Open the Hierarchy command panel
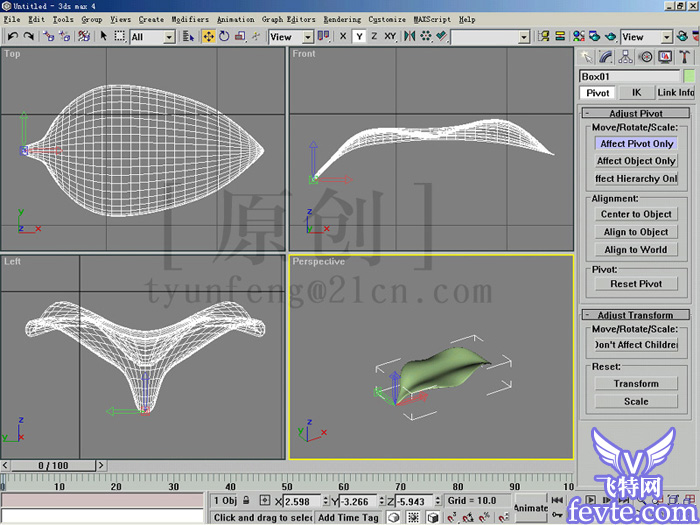Screen dimensions: 700x525 (x=625, y=57)
